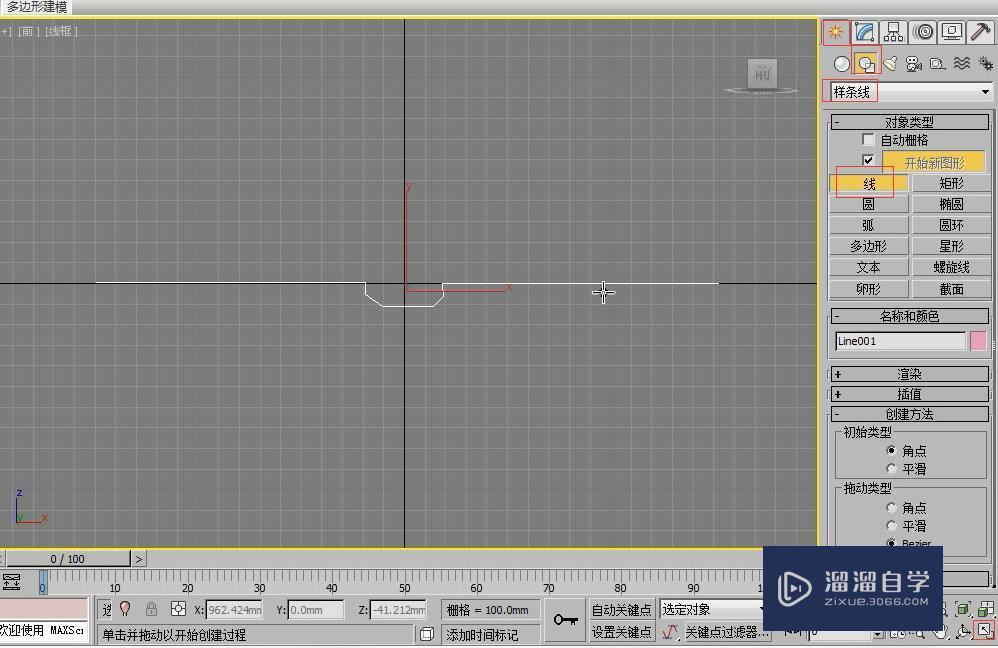
Task: Collapse the 创建方法 rollout
Action: pos(910,414)
